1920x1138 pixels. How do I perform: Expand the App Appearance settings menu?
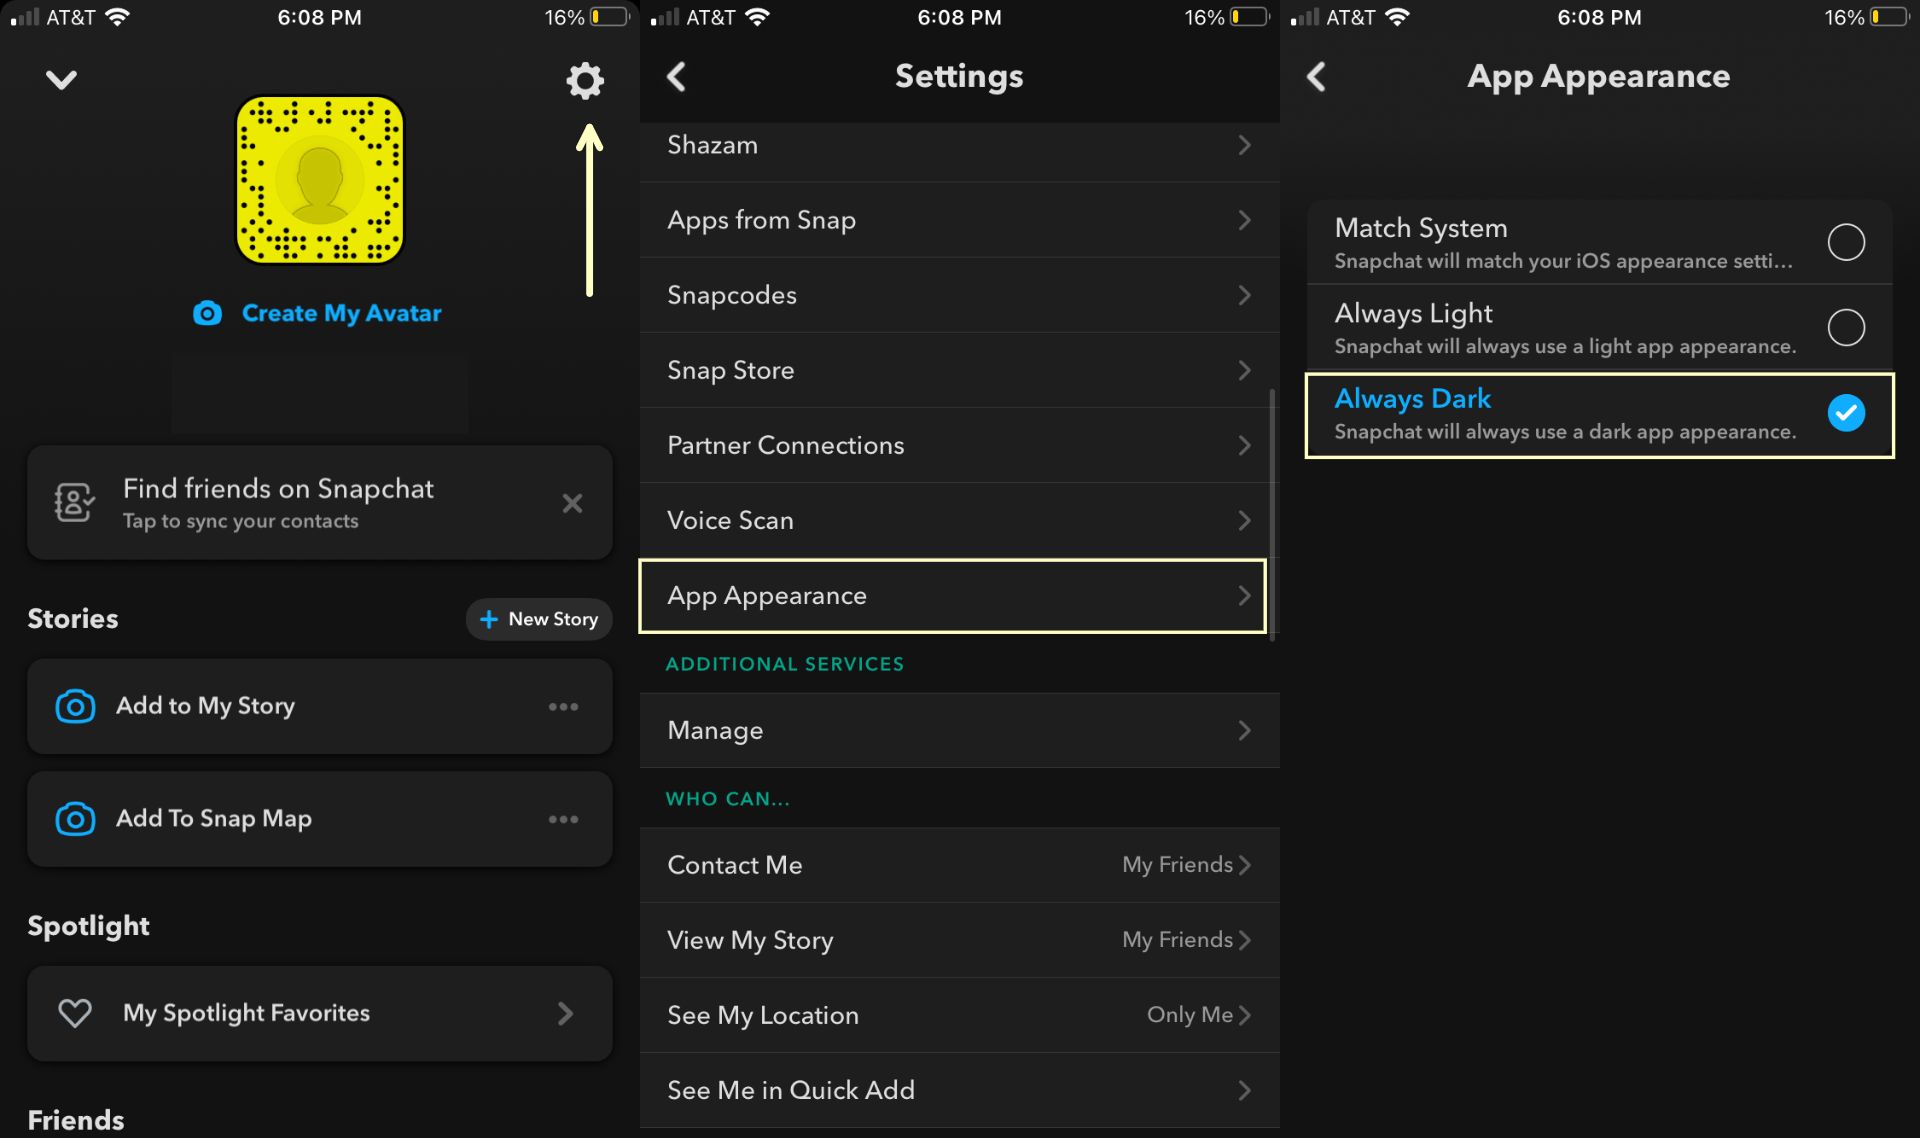pos(953,596)
